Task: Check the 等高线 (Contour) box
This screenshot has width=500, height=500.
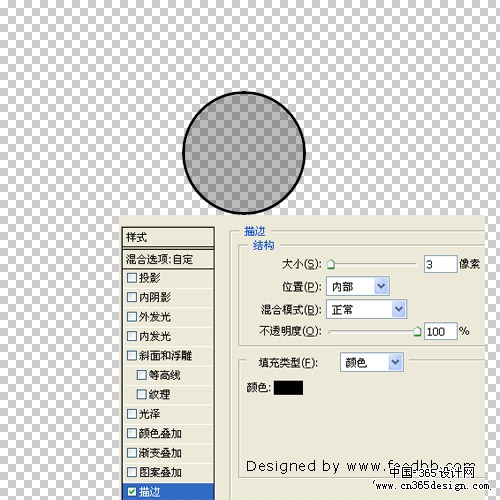Action: point(142,375)
